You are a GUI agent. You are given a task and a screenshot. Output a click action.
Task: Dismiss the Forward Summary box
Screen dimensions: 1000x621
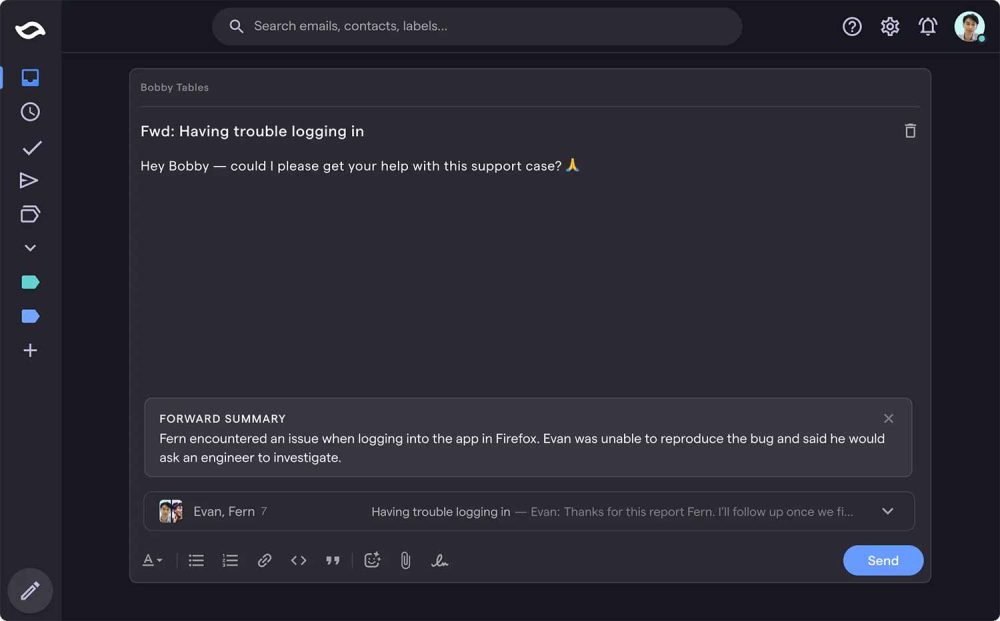pos(889,418)
